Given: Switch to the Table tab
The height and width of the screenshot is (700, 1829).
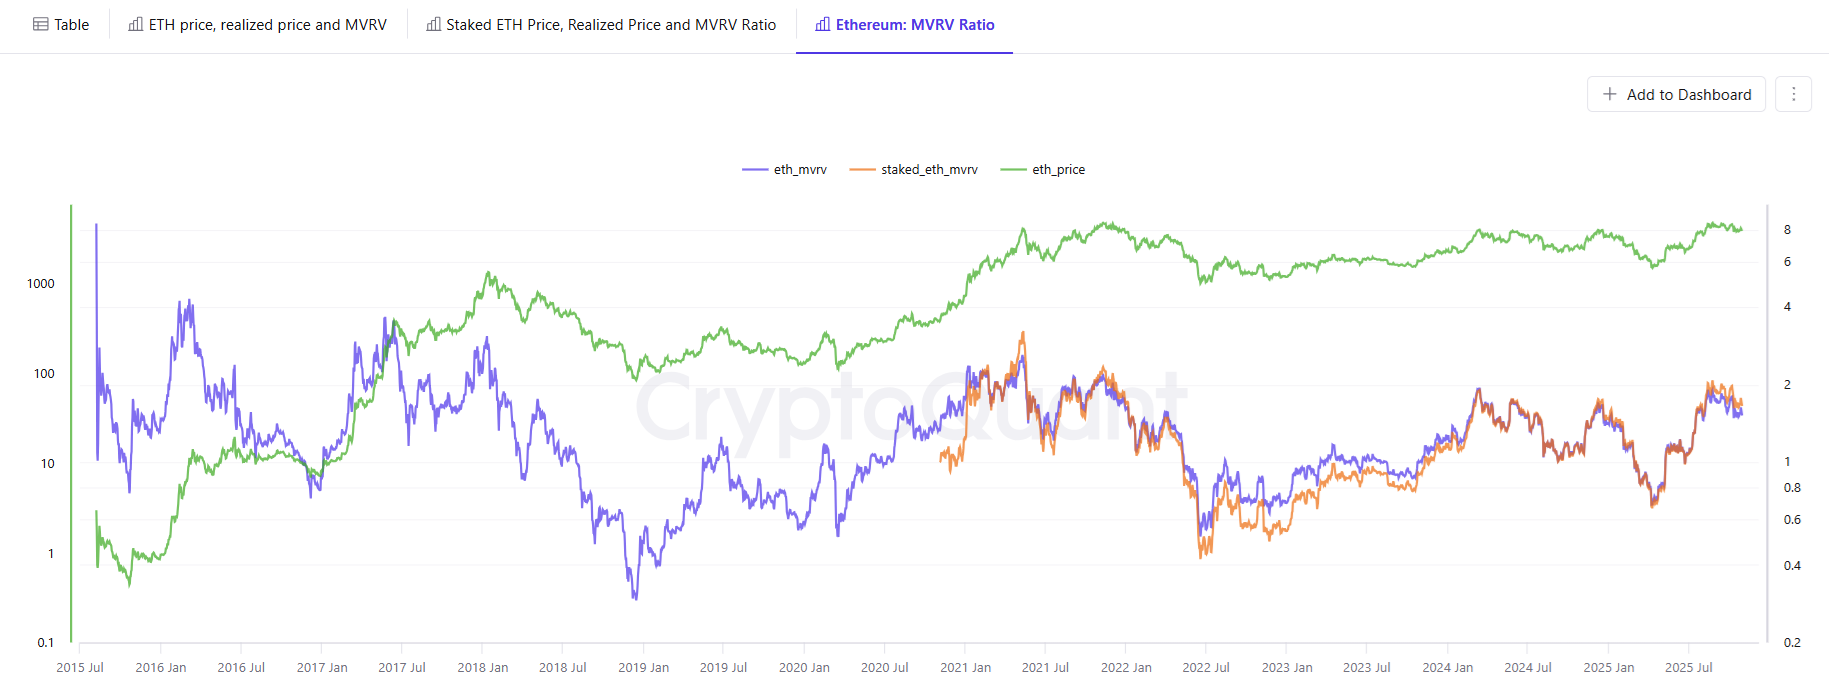Looking at the screenshot, I should tap(71, 25).
